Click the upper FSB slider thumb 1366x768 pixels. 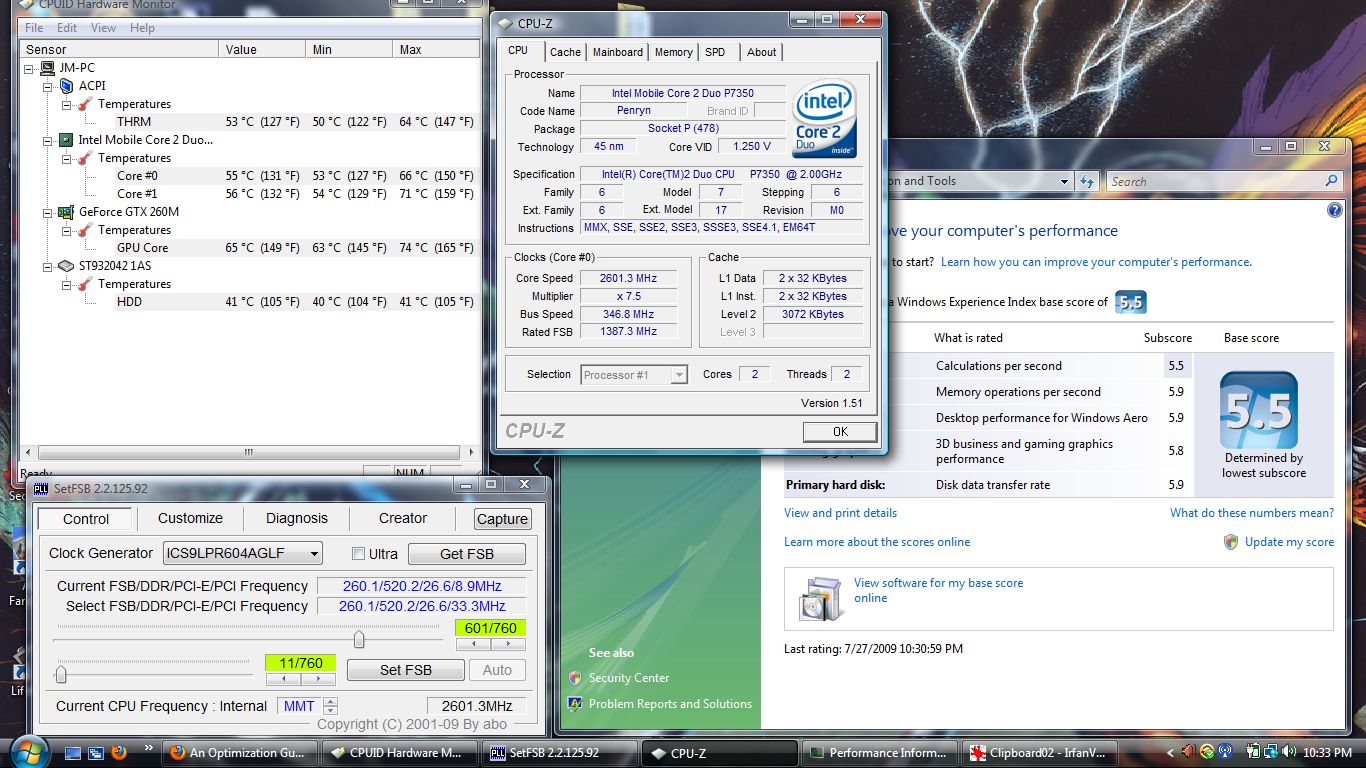359,639
